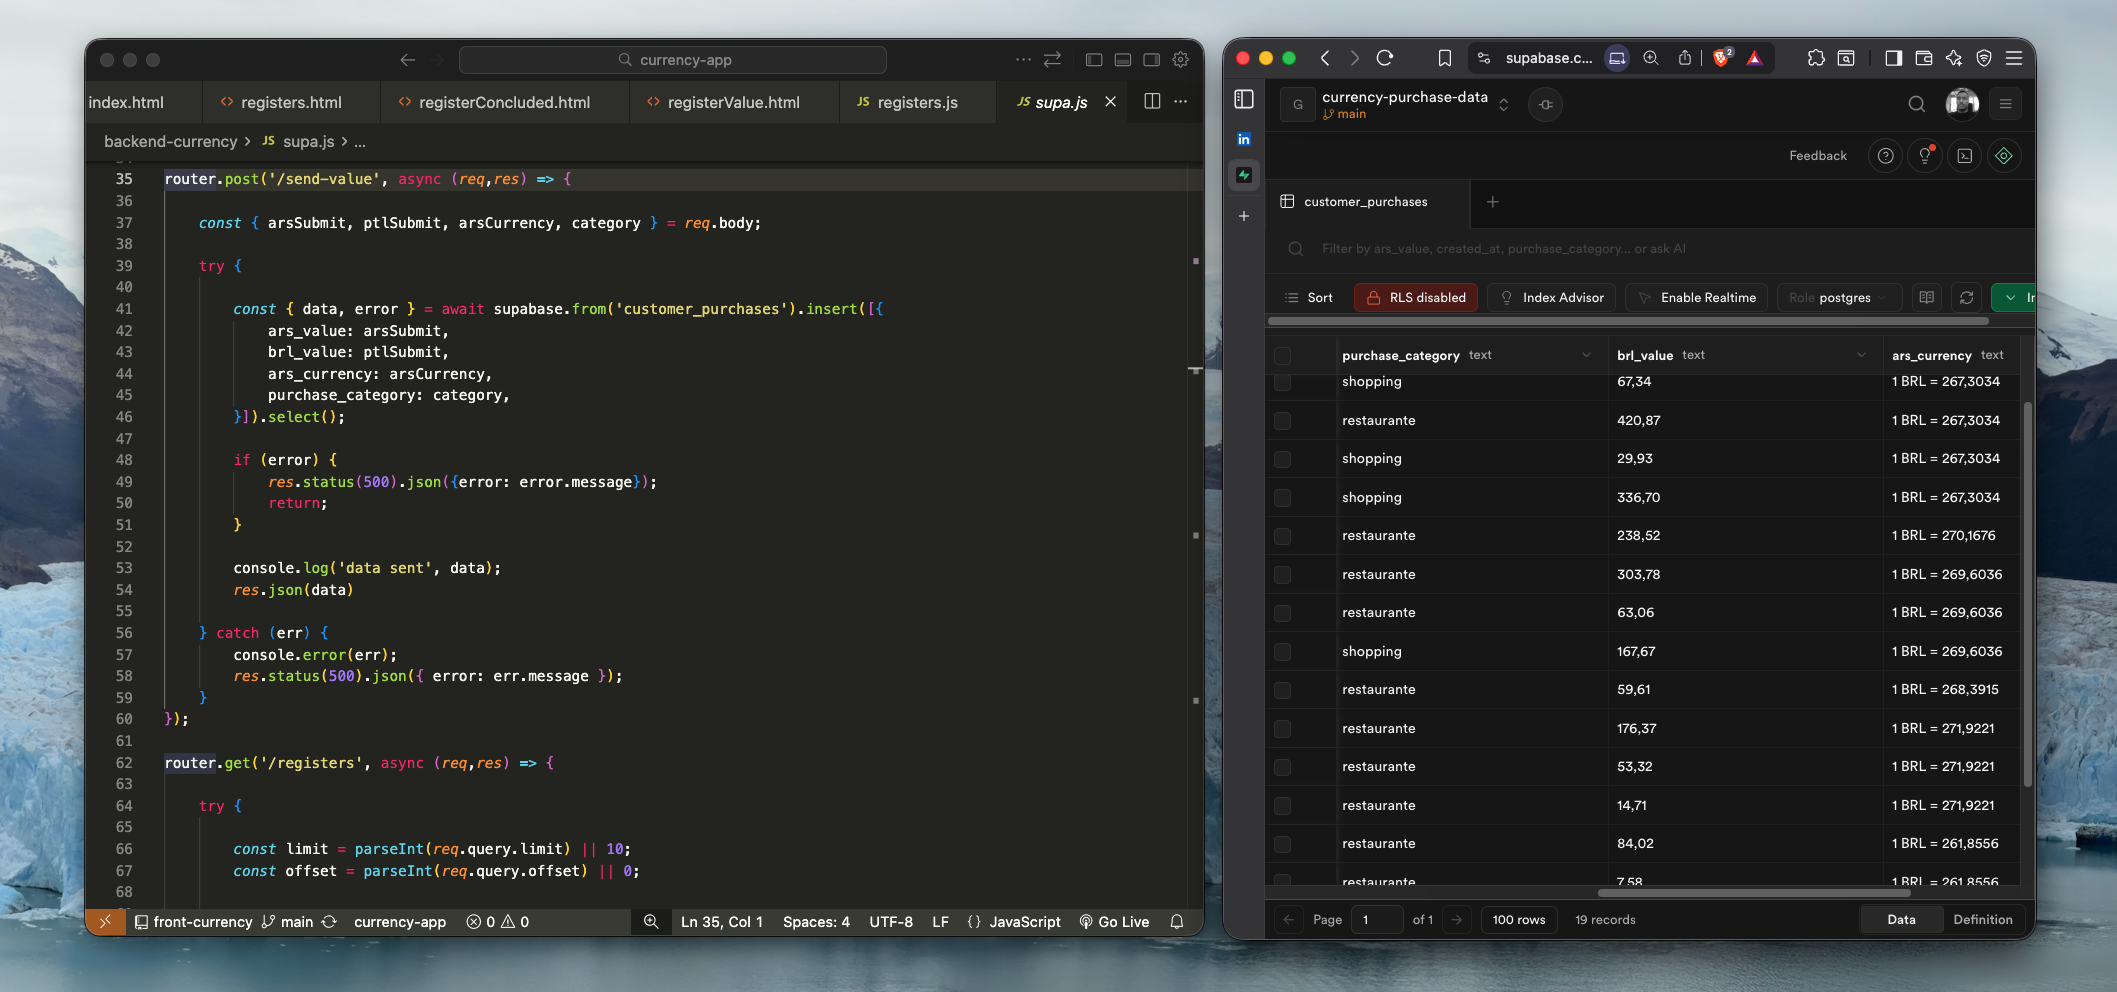Open VS Code settings gear icon

point(1180,60)
